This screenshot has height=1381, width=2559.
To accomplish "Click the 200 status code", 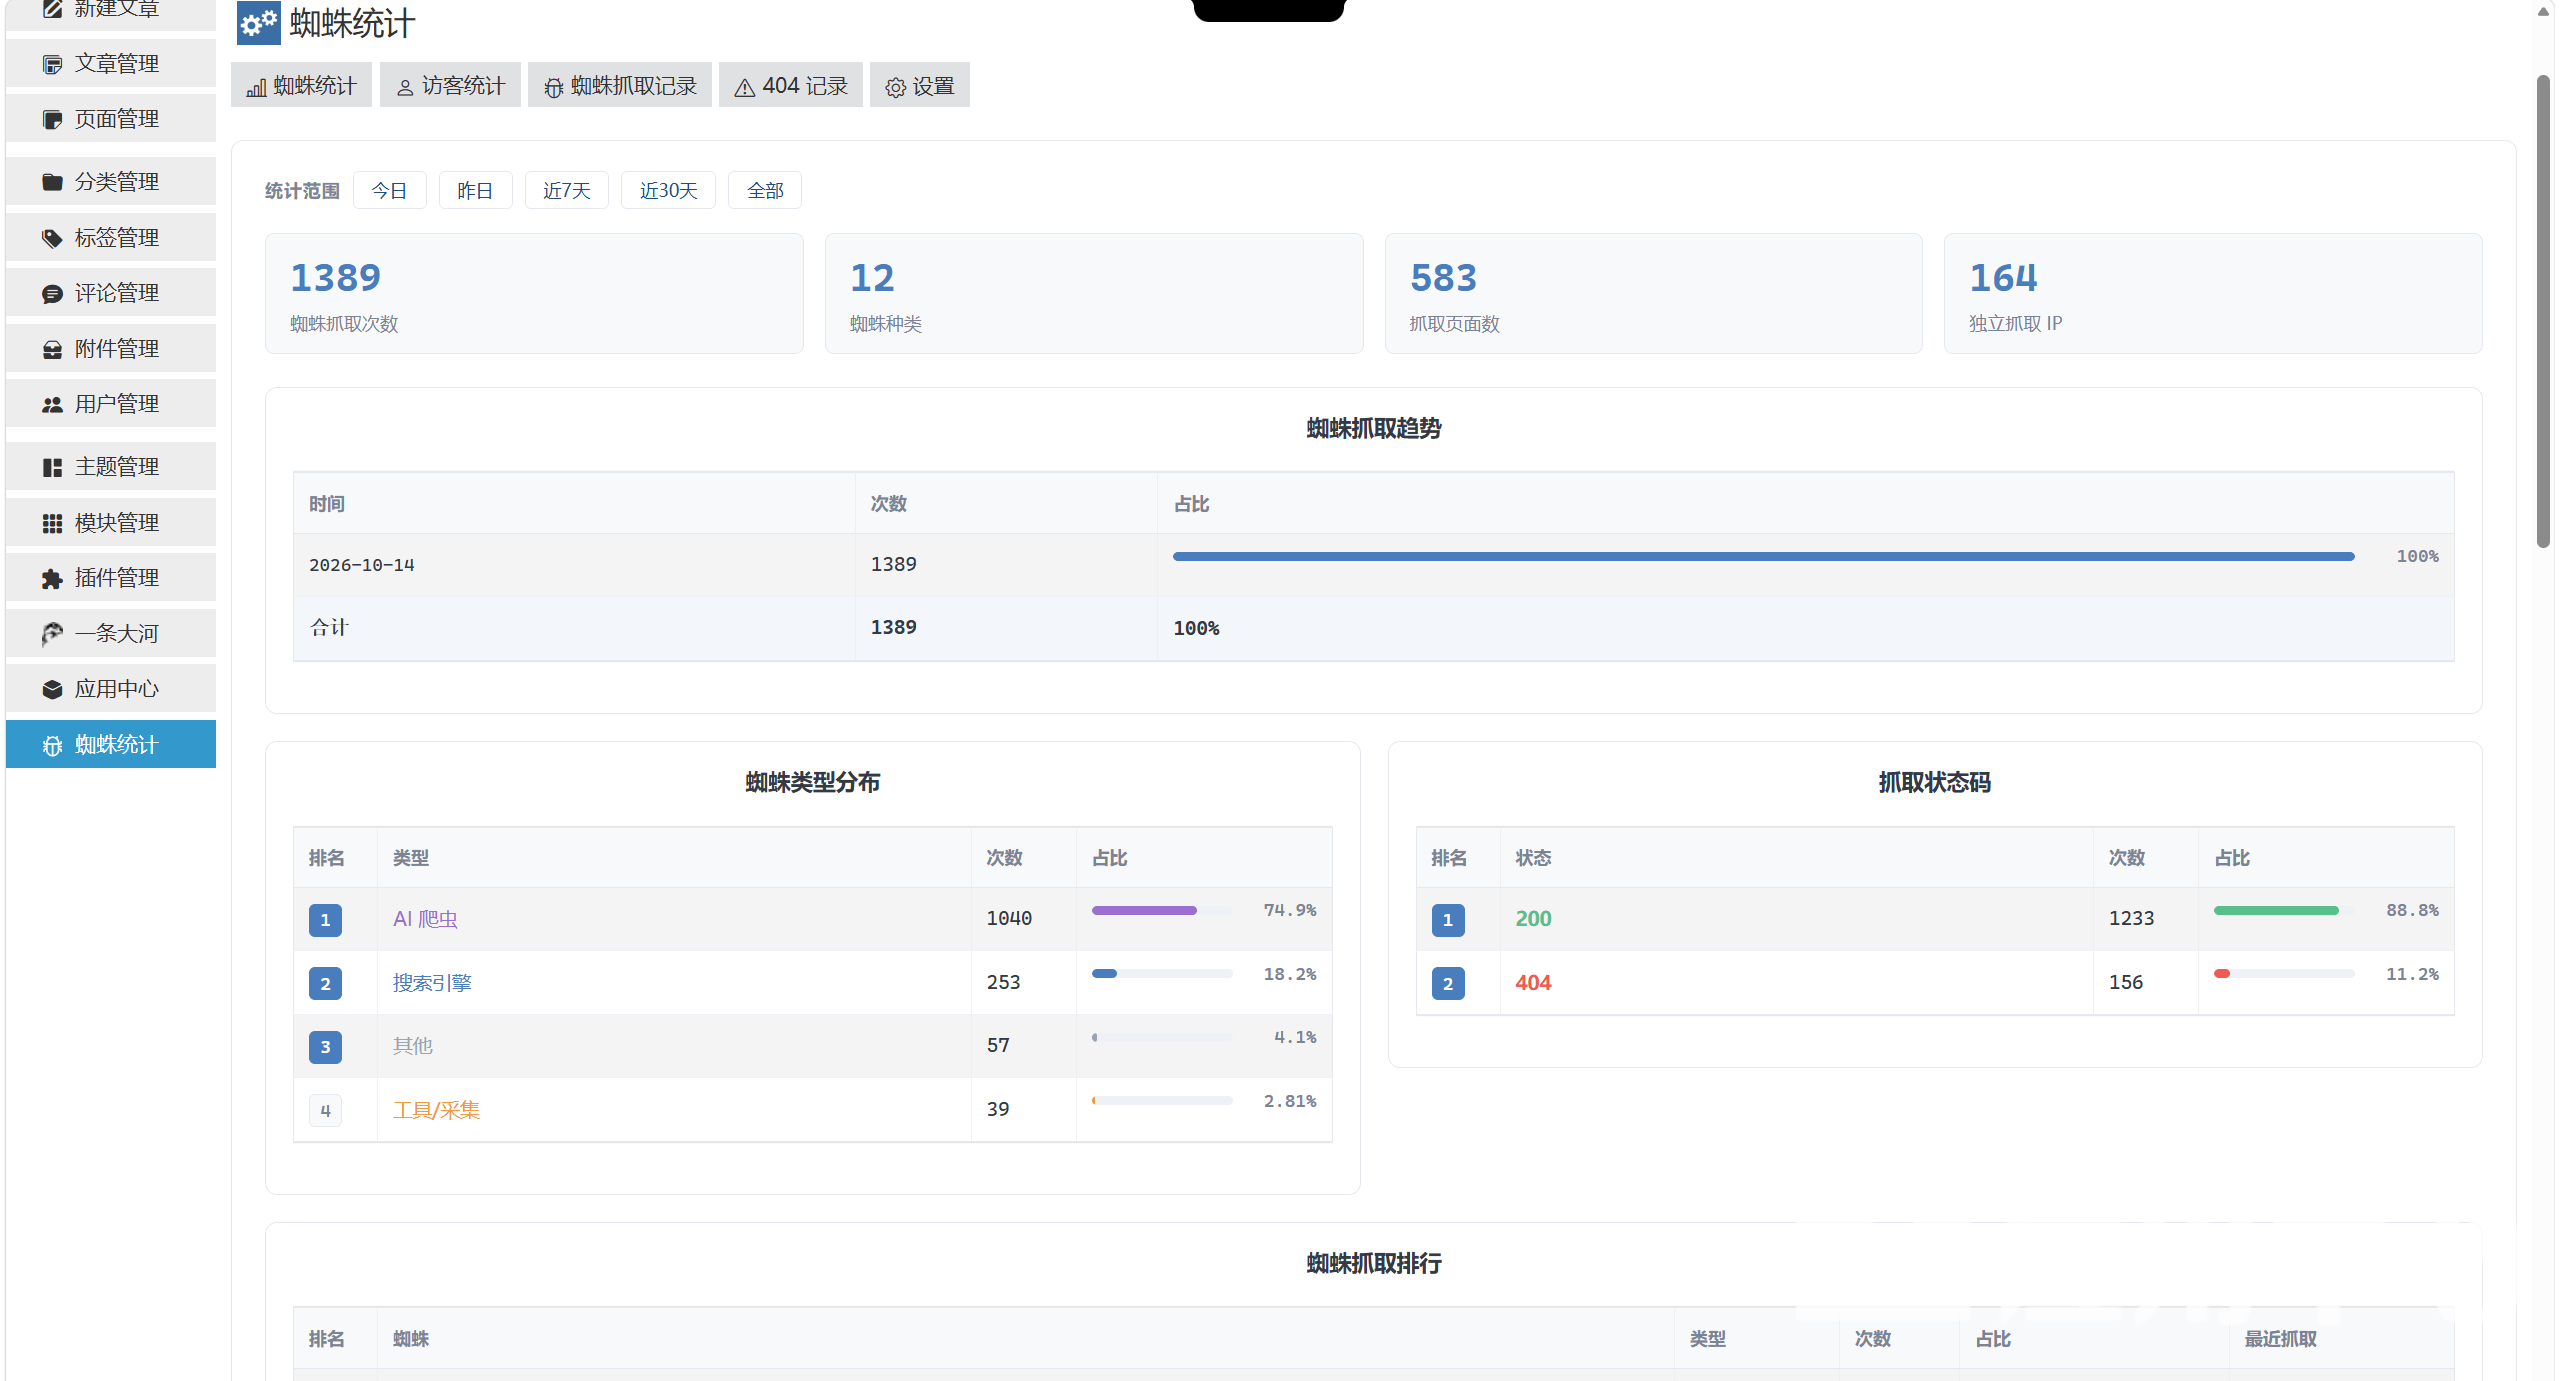I will coord(1533,919).
